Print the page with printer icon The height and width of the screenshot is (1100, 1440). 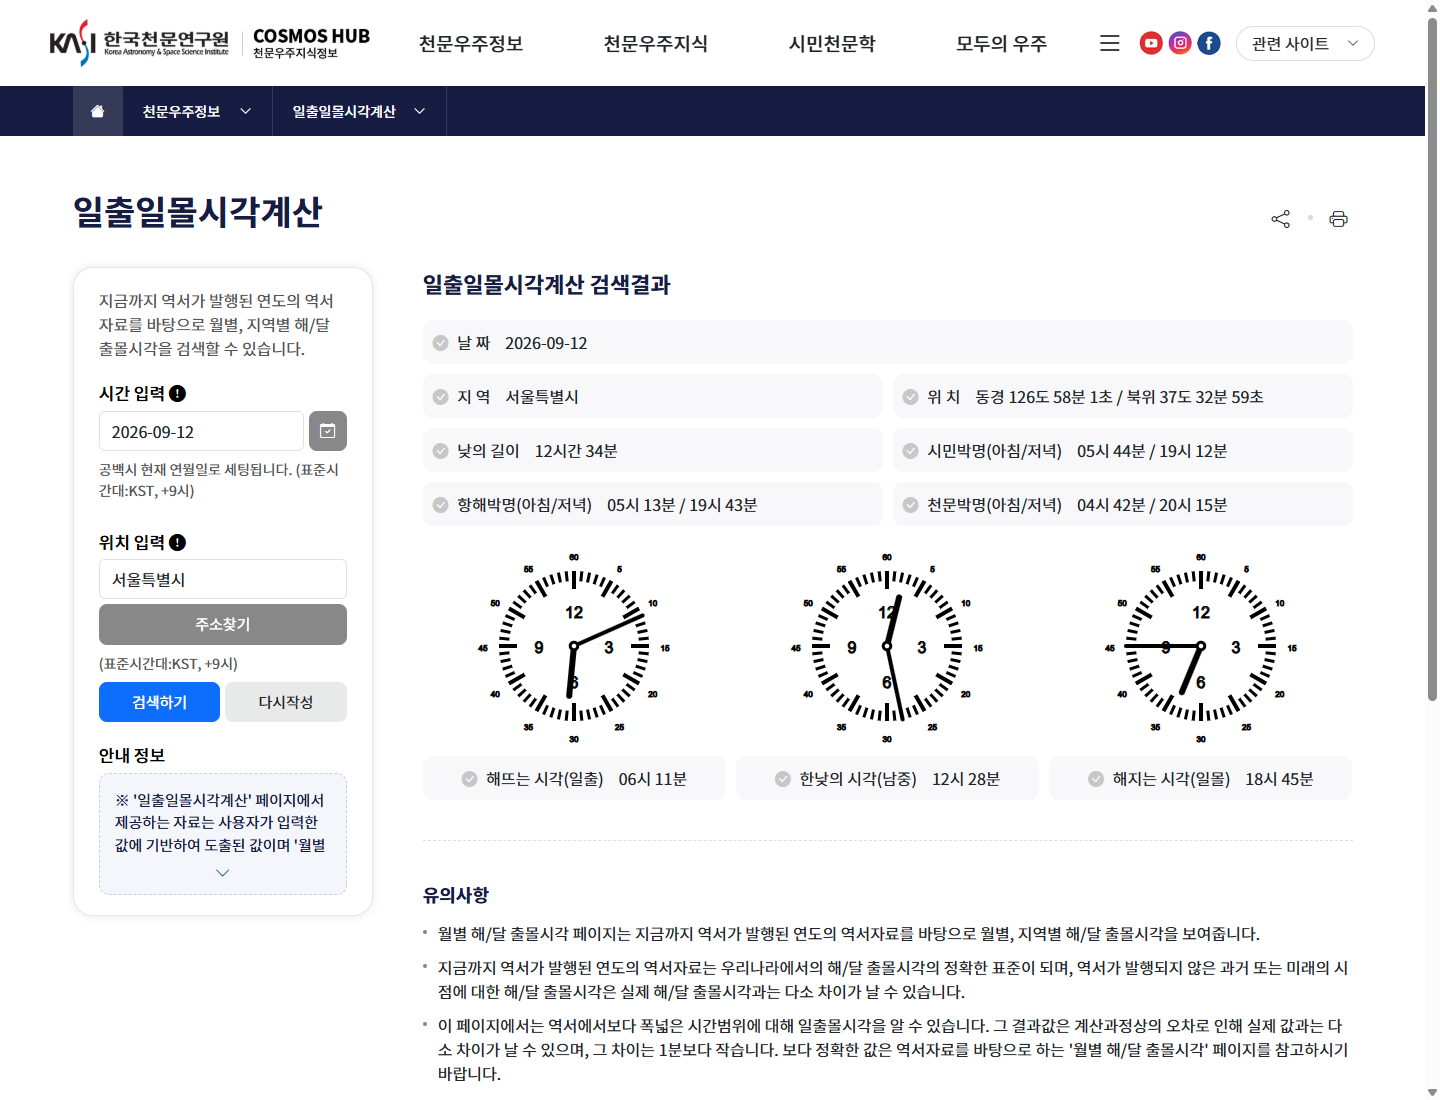1338,219
